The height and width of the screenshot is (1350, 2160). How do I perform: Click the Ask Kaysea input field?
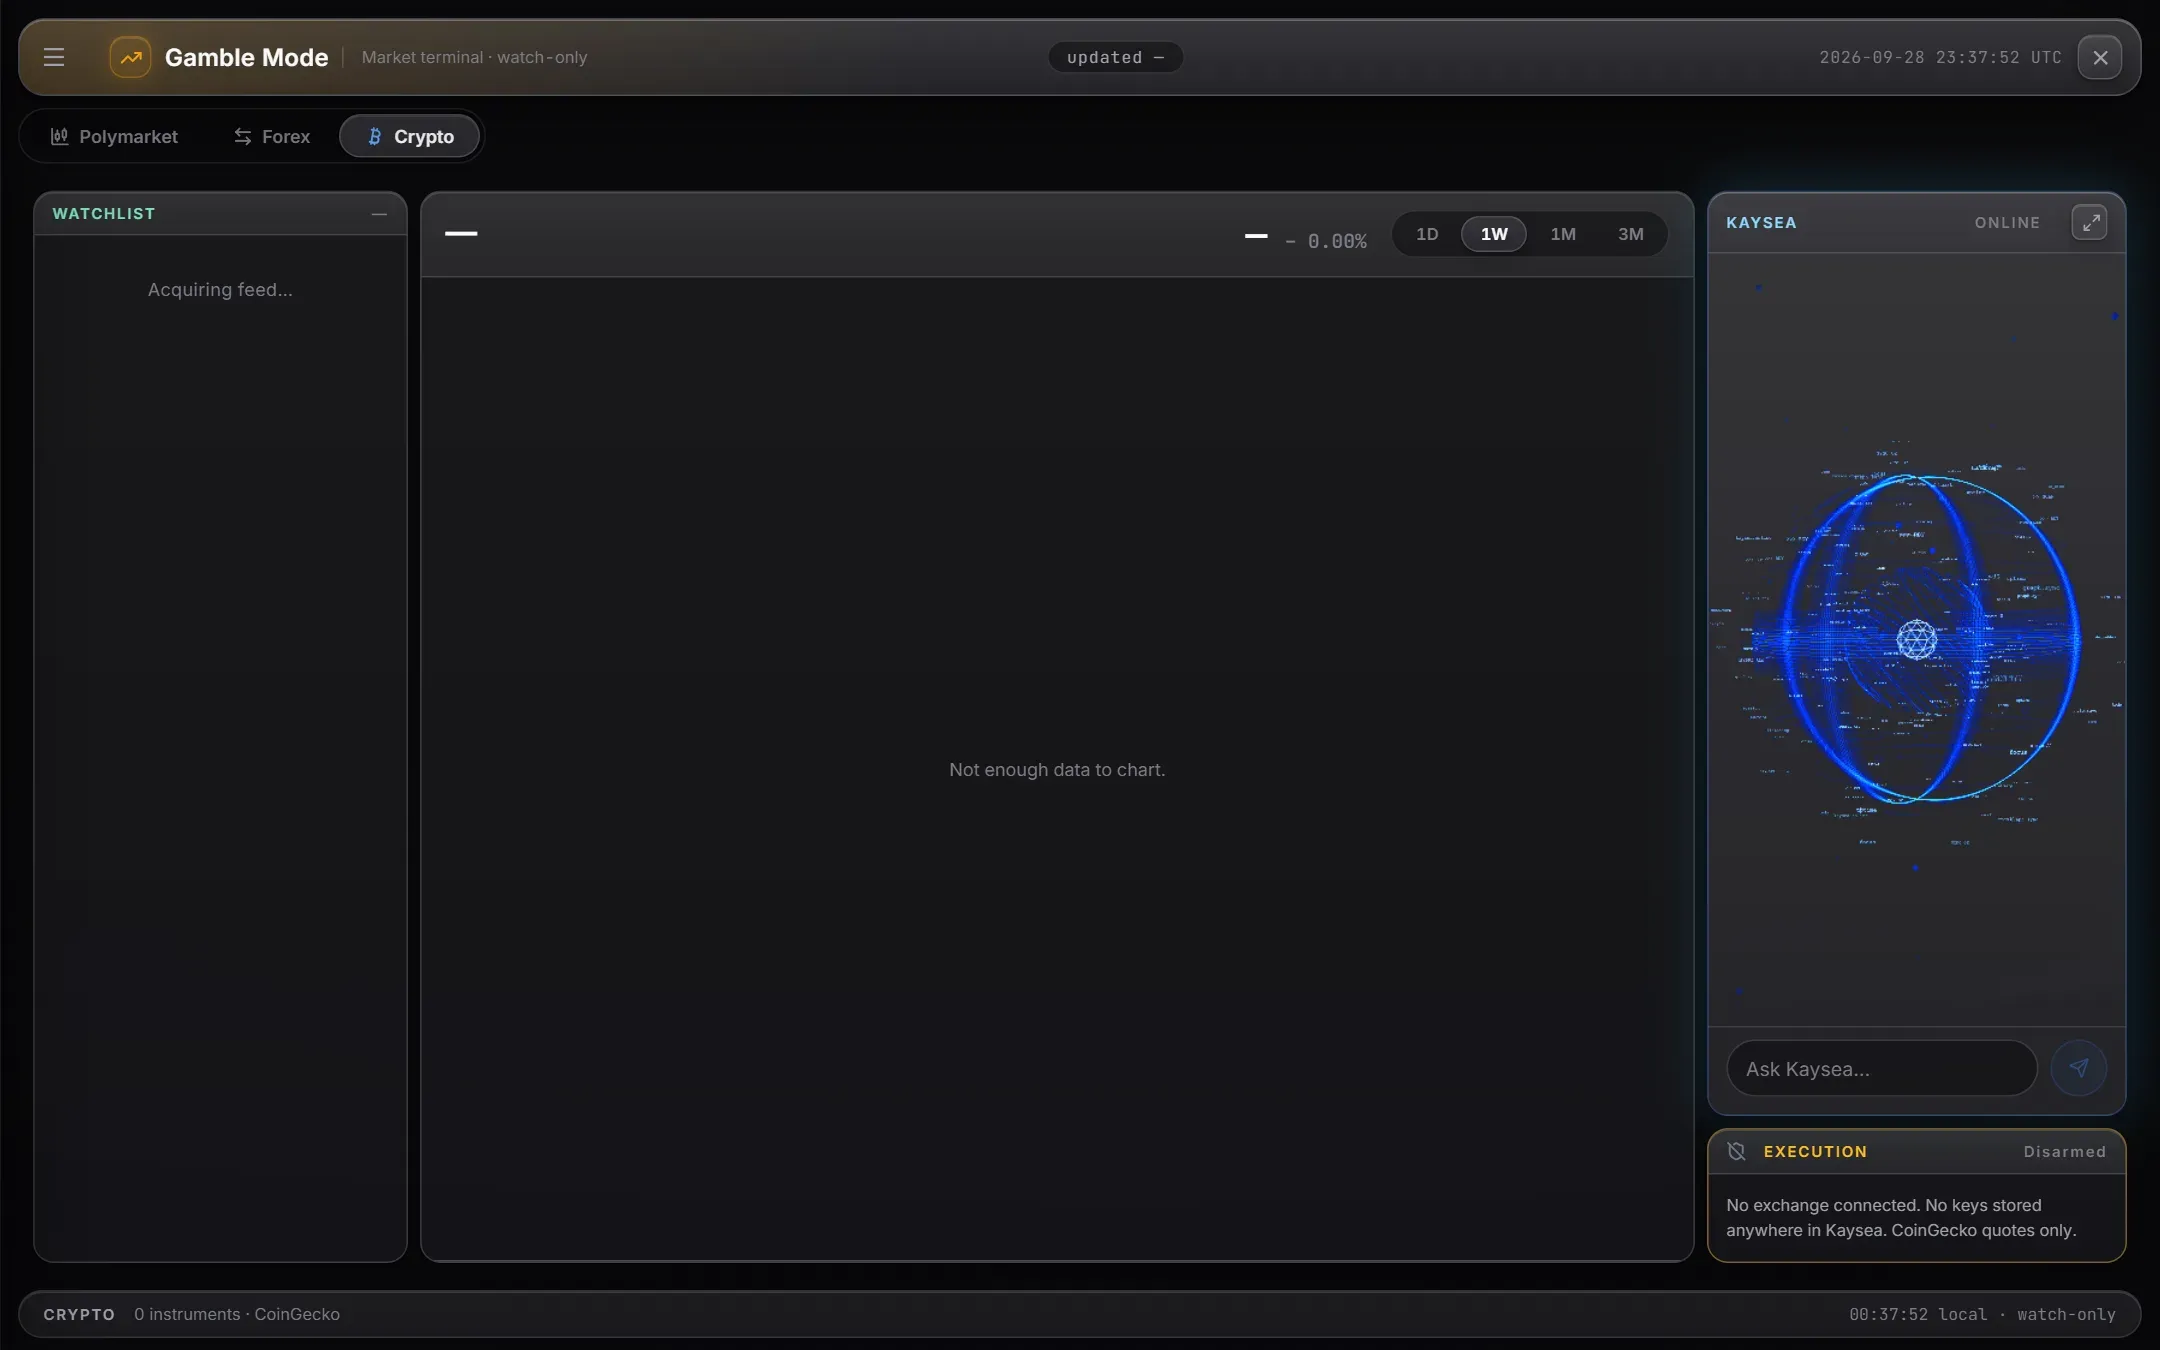1881,1068
